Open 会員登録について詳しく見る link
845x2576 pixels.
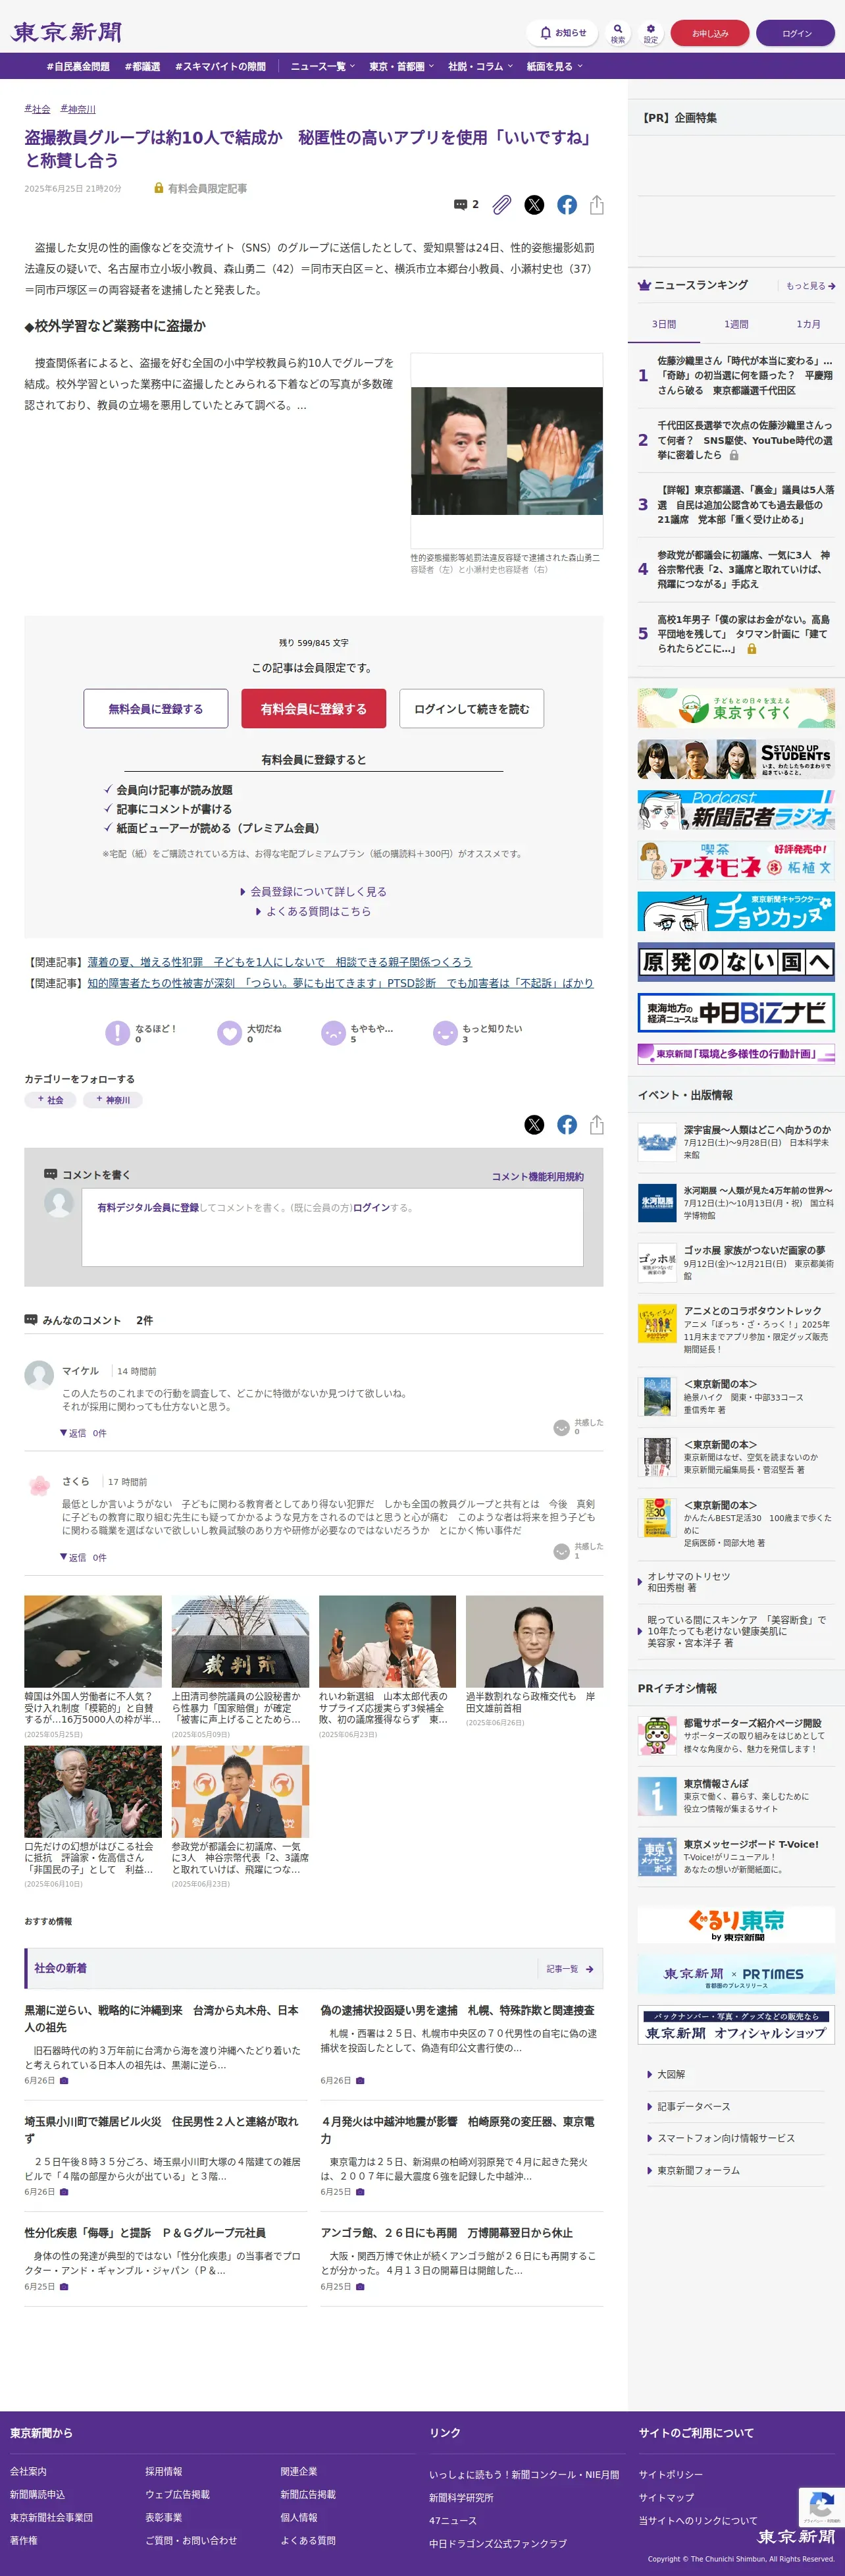point(313,891)
